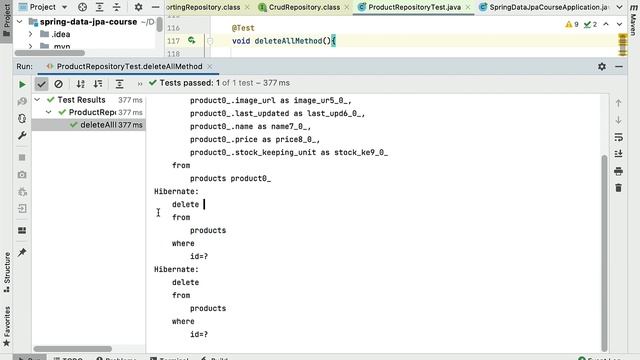Go up the stack trace arrow
640x360 pixels.
(x=618, y=103)
